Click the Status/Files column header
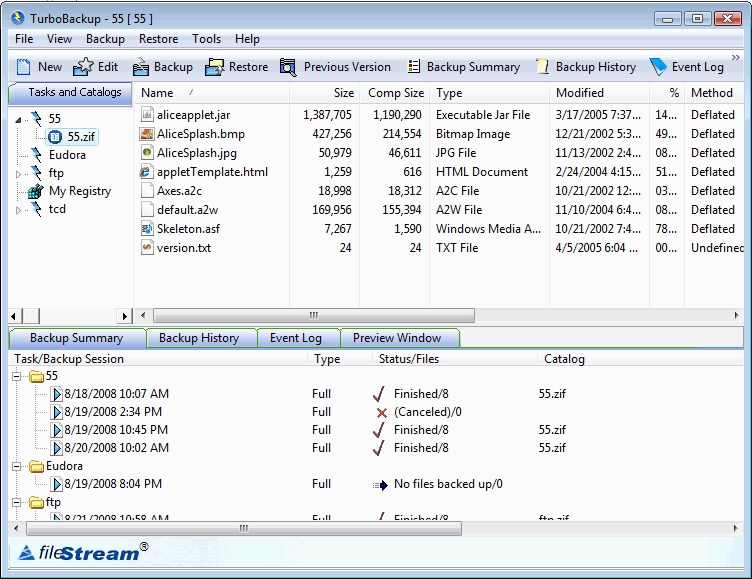This screenshot has height=579, width=752. click(454, 359)
